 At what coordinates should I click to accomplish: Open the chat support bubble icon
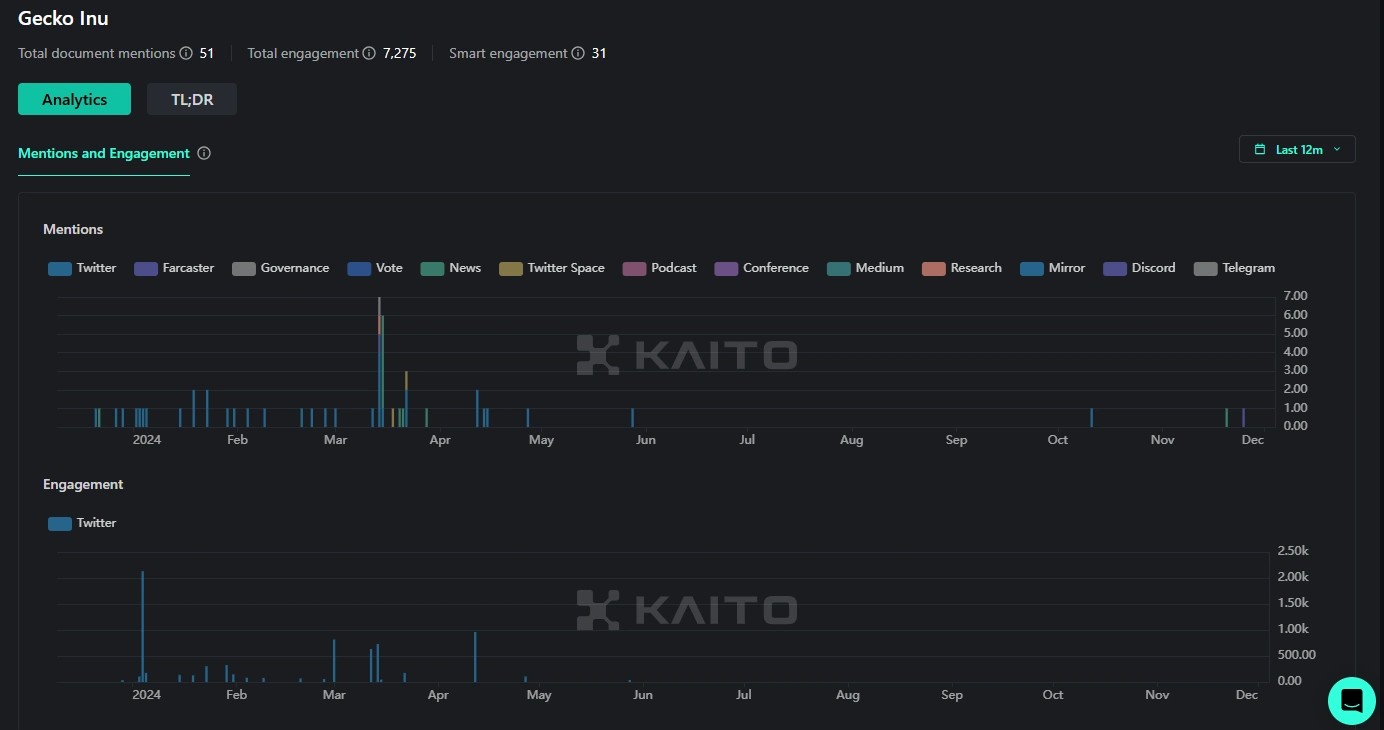tap(1351, 700)
